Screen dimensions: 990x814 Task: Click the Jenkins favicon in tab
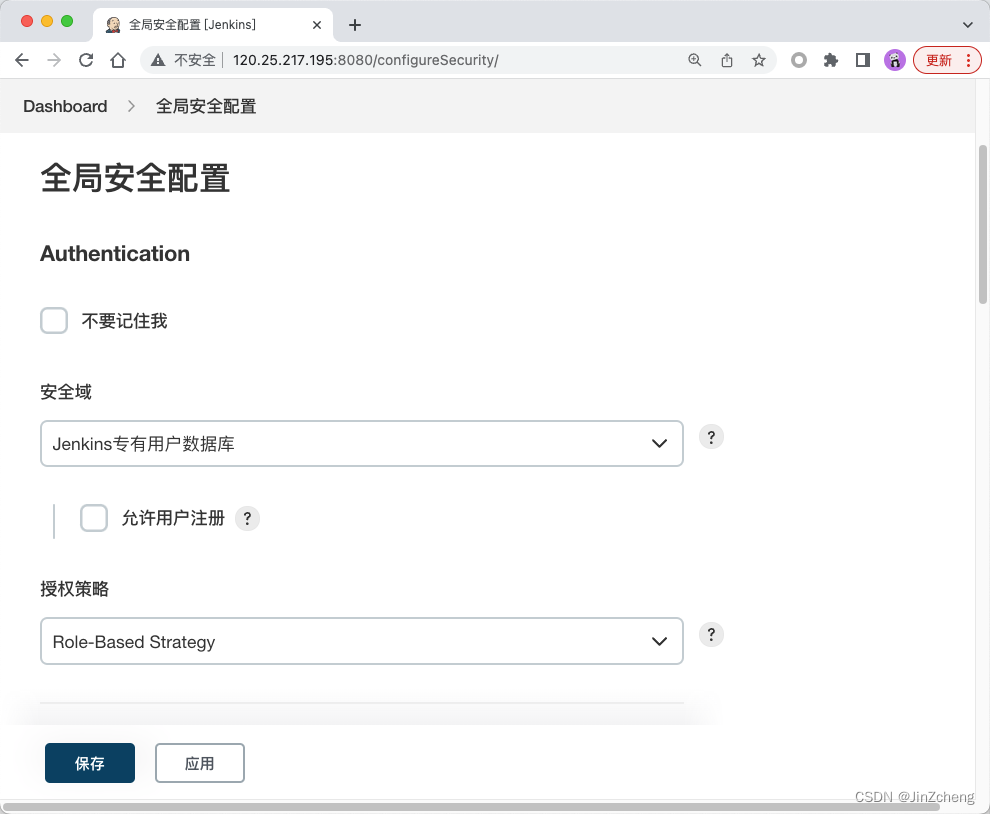coord(113,25)
